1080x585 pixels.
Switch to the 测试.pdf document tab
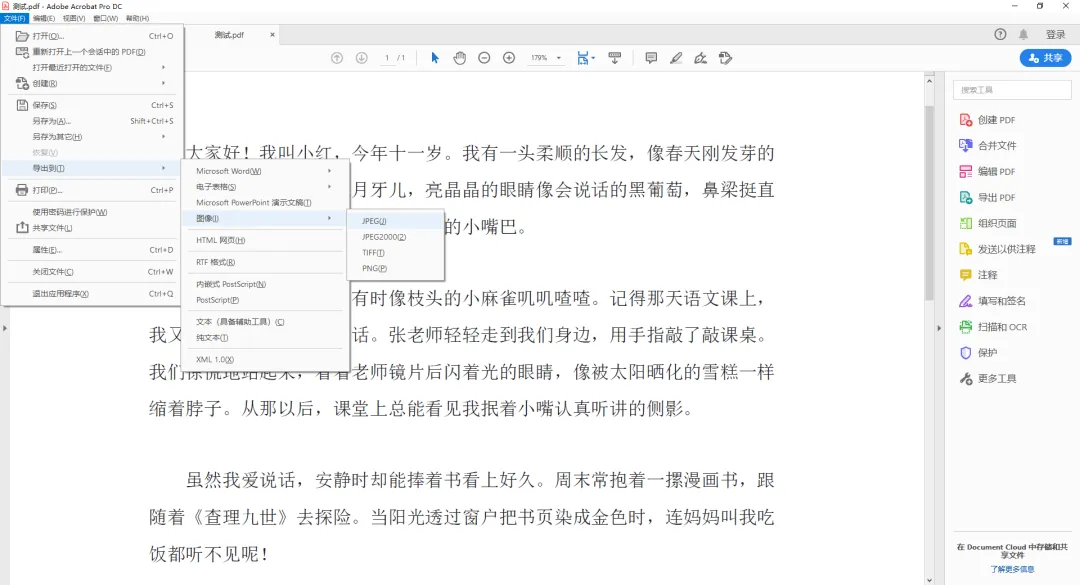(229, 34)
